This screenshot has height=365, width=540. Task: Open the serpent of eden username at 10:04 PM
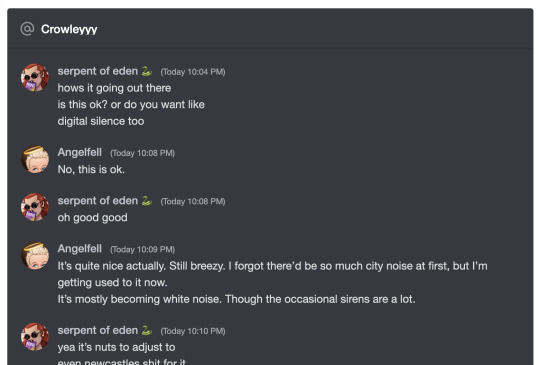click(x=98, y=71)
